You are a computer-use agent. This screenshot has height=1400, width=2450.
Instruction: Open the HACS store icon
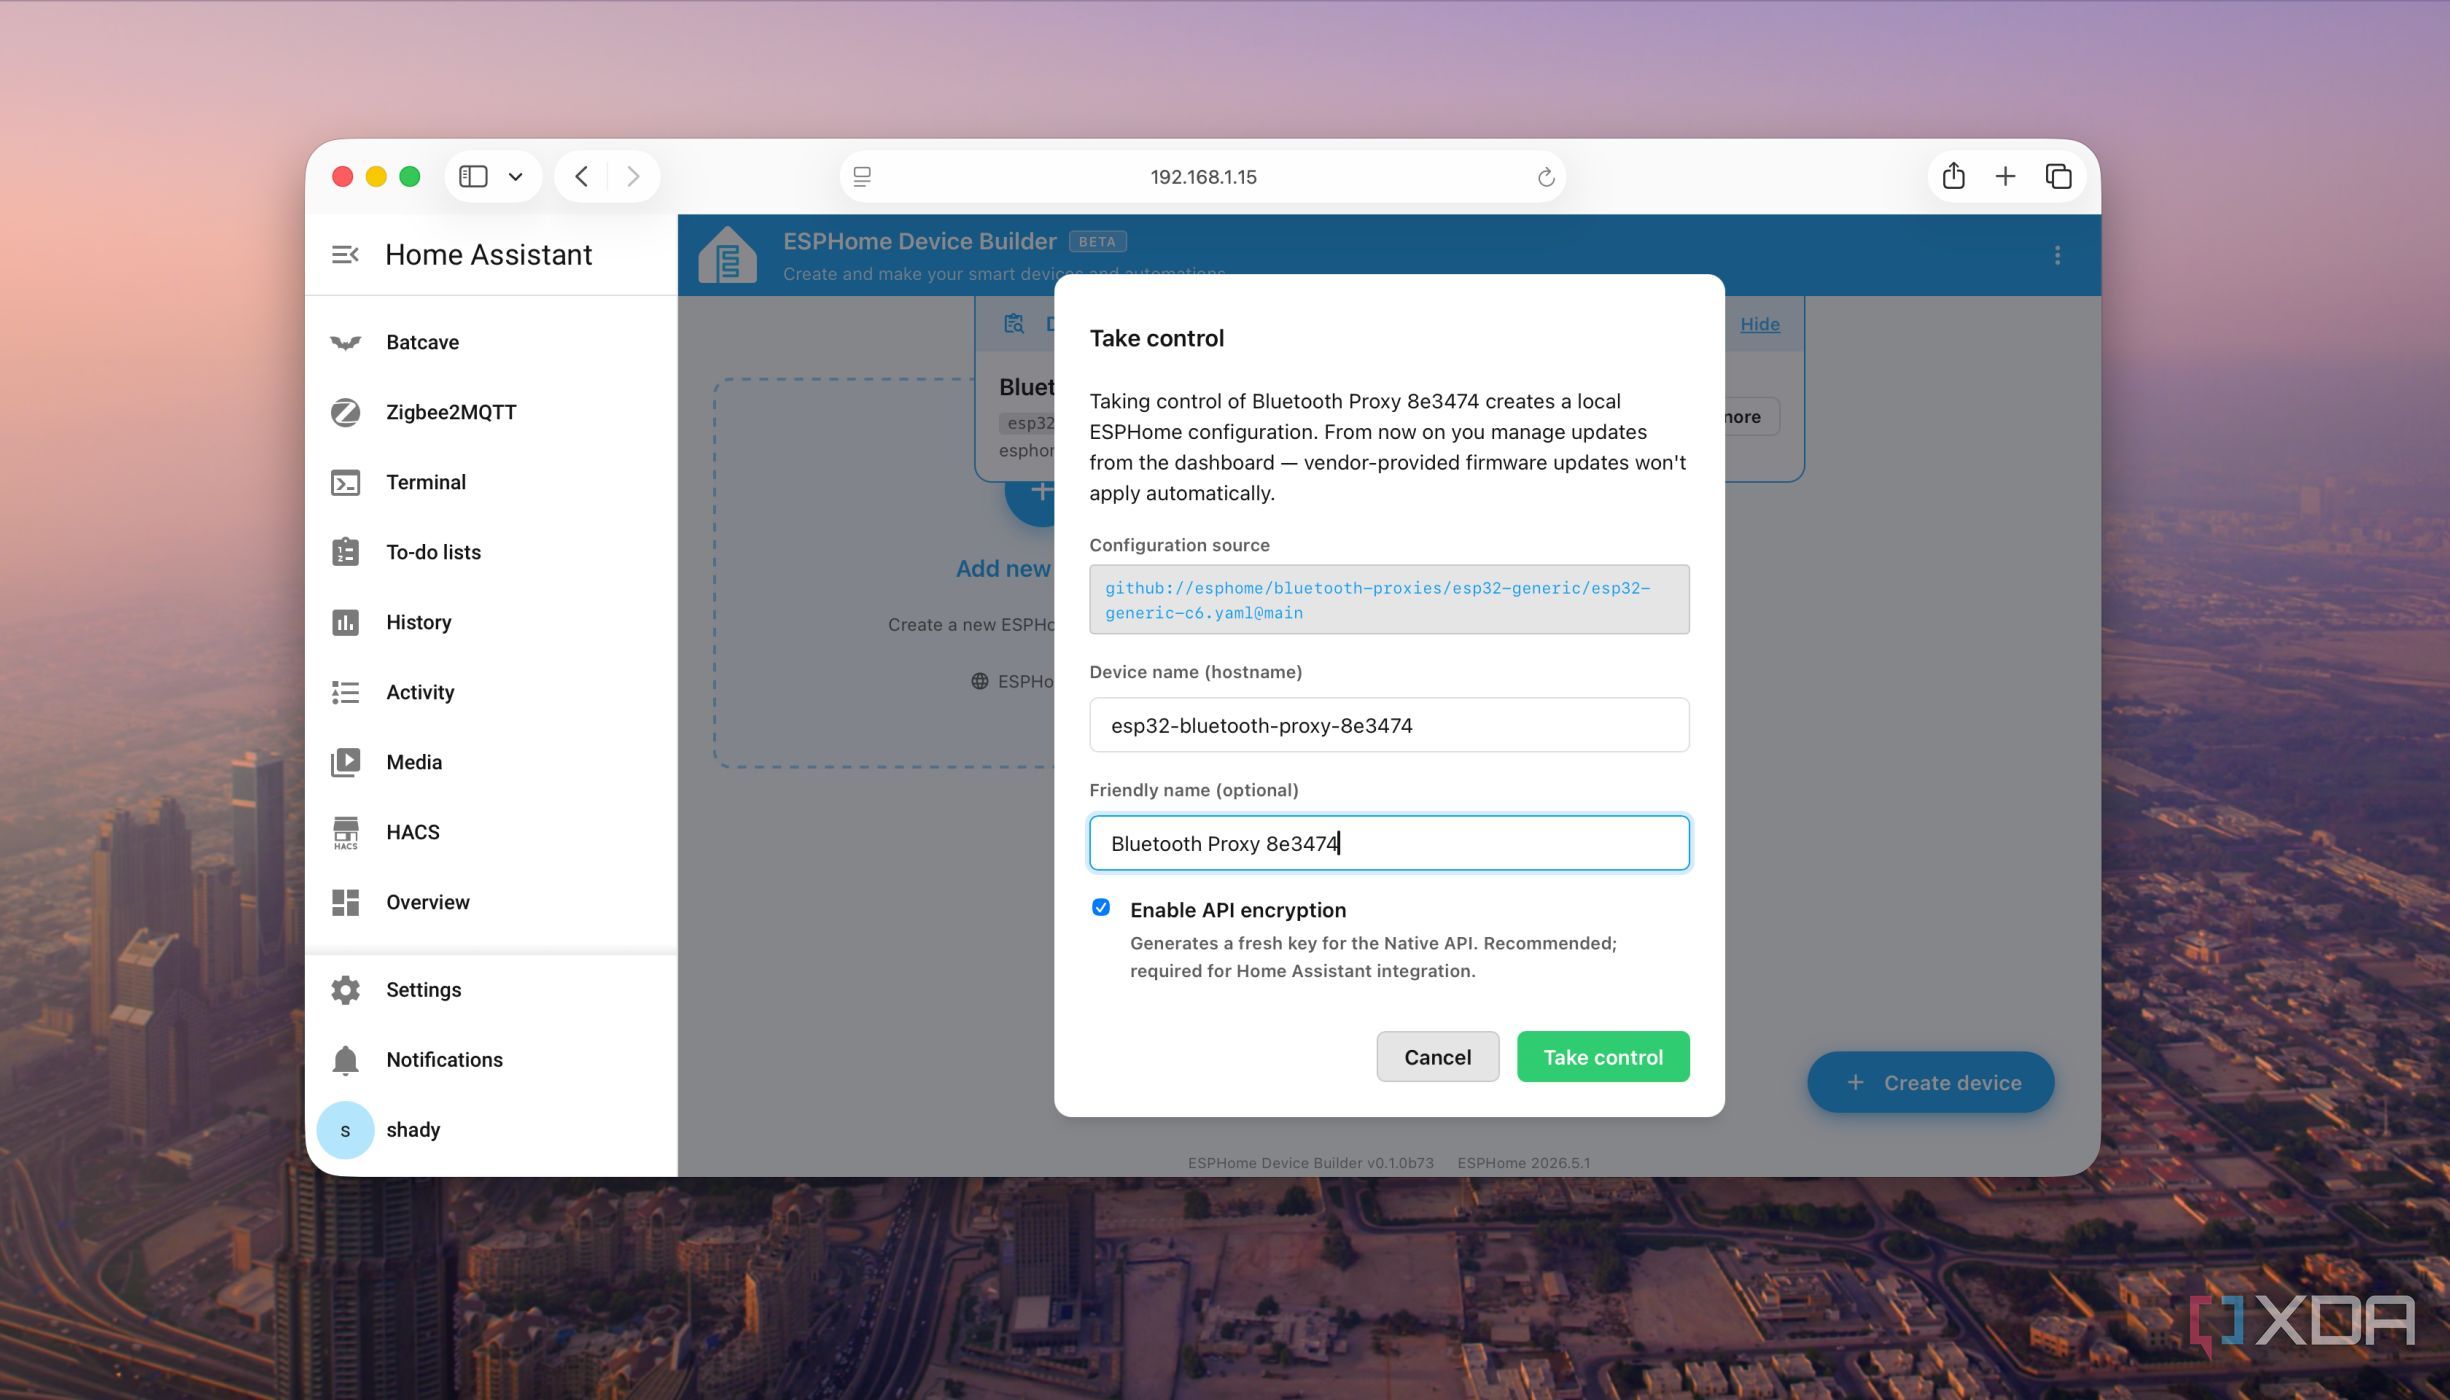pyautogui.click(x=345, y=833)
